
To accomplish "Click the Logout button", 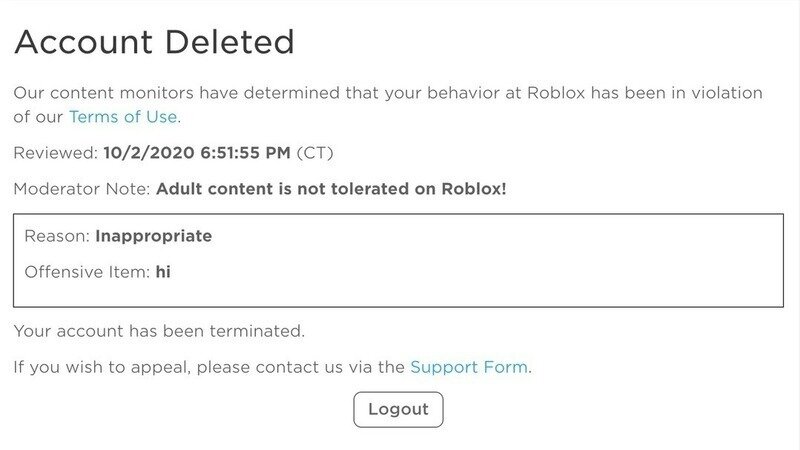I will 398,409.
